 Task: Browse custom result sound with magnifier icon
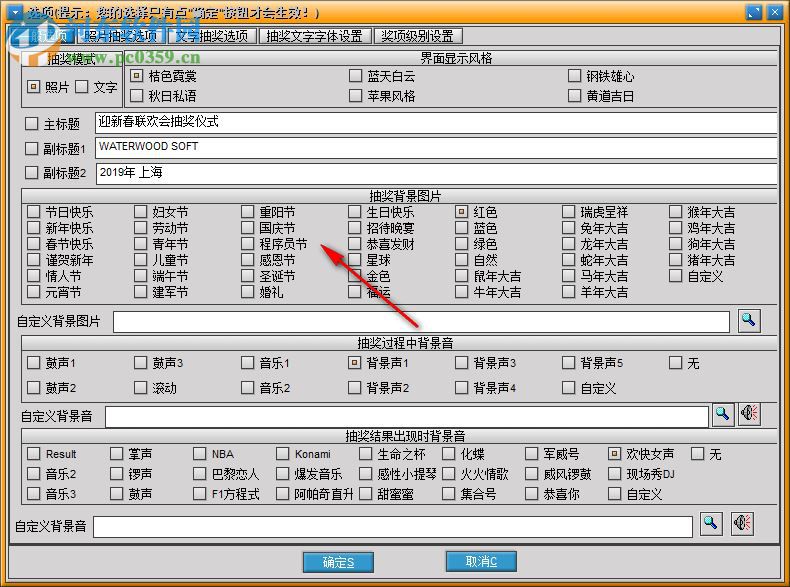[711, 524]
